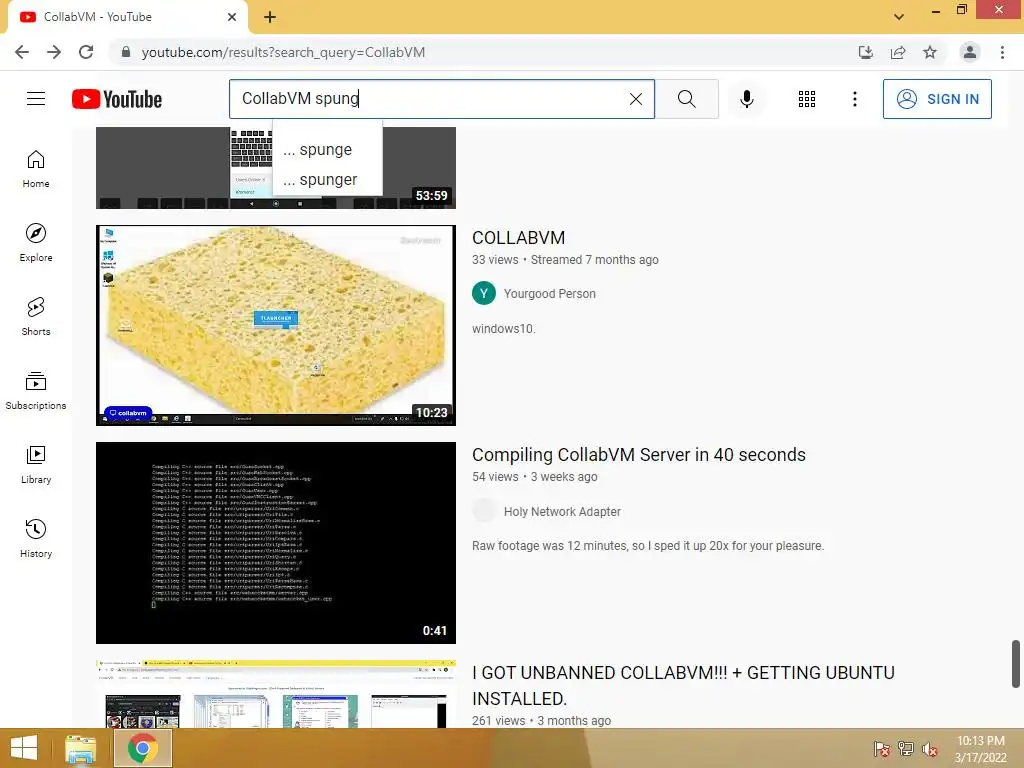Click the Holy Network Adapter avatar

point(484,510)
